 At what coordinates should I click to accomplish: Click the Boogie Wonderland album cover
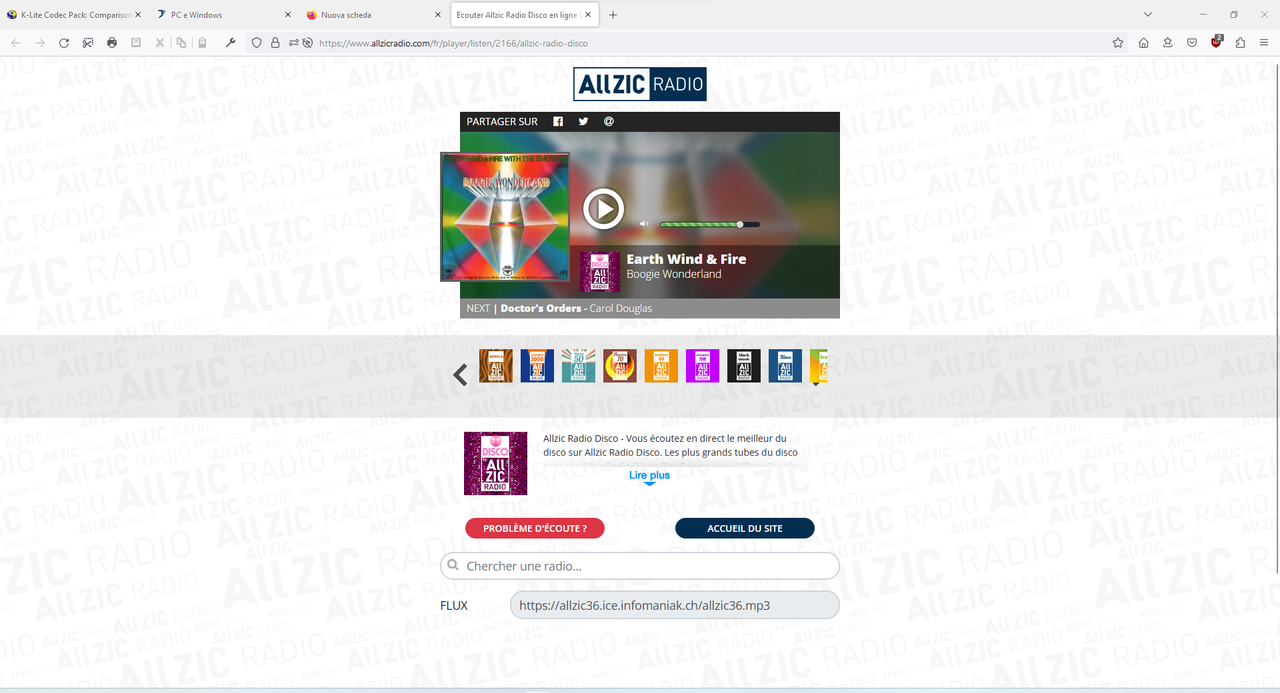click(505, 217)
